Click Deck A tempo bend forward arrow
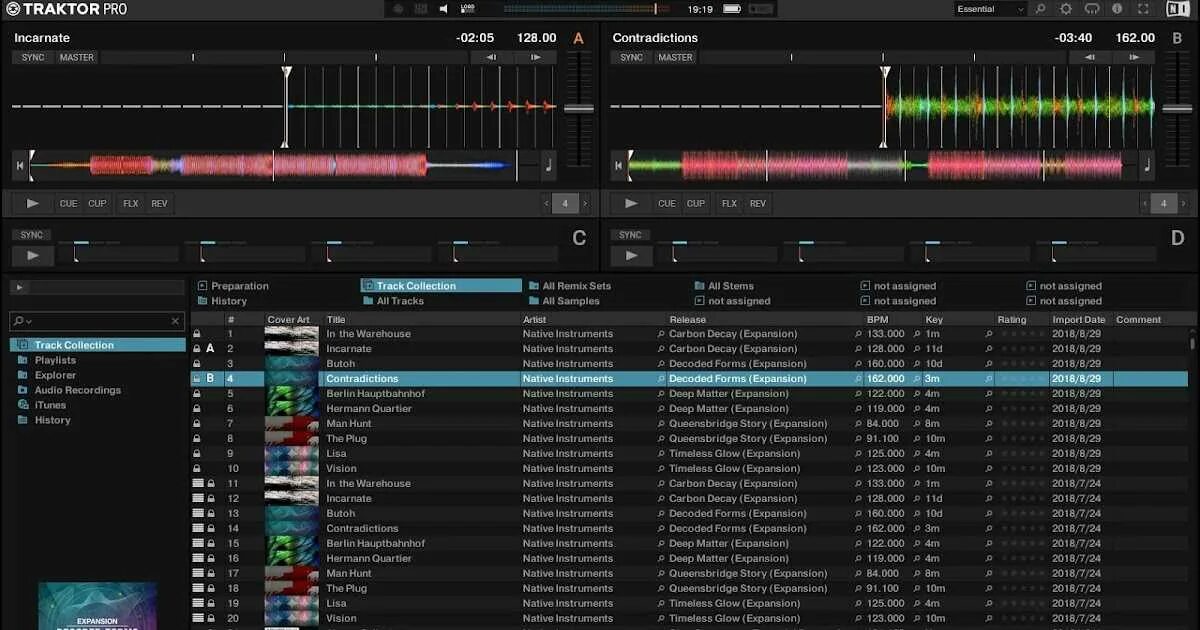The image size is (1200, 630). [537, 57]
